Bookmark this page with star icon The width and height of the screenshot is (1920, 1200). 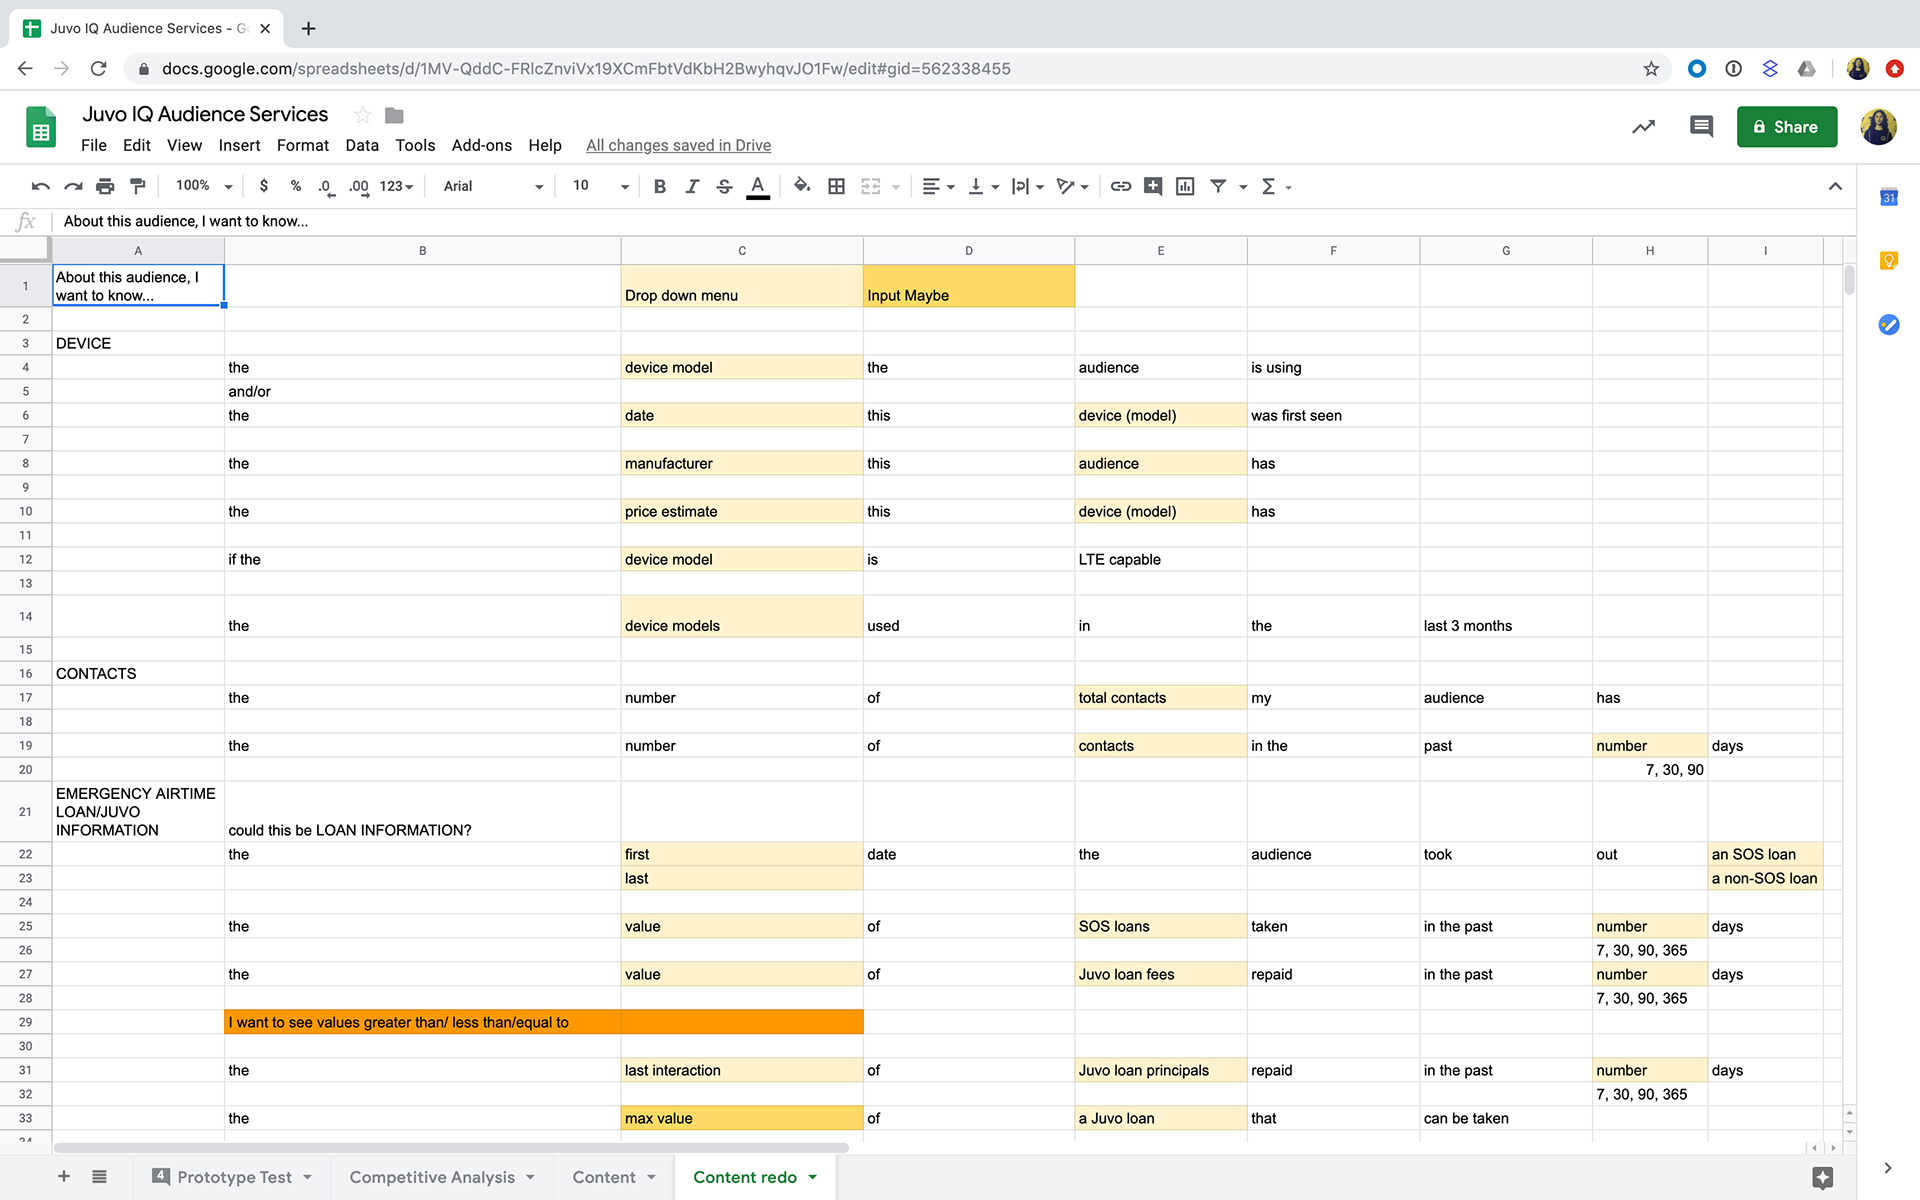click(x=1651, y=68)
